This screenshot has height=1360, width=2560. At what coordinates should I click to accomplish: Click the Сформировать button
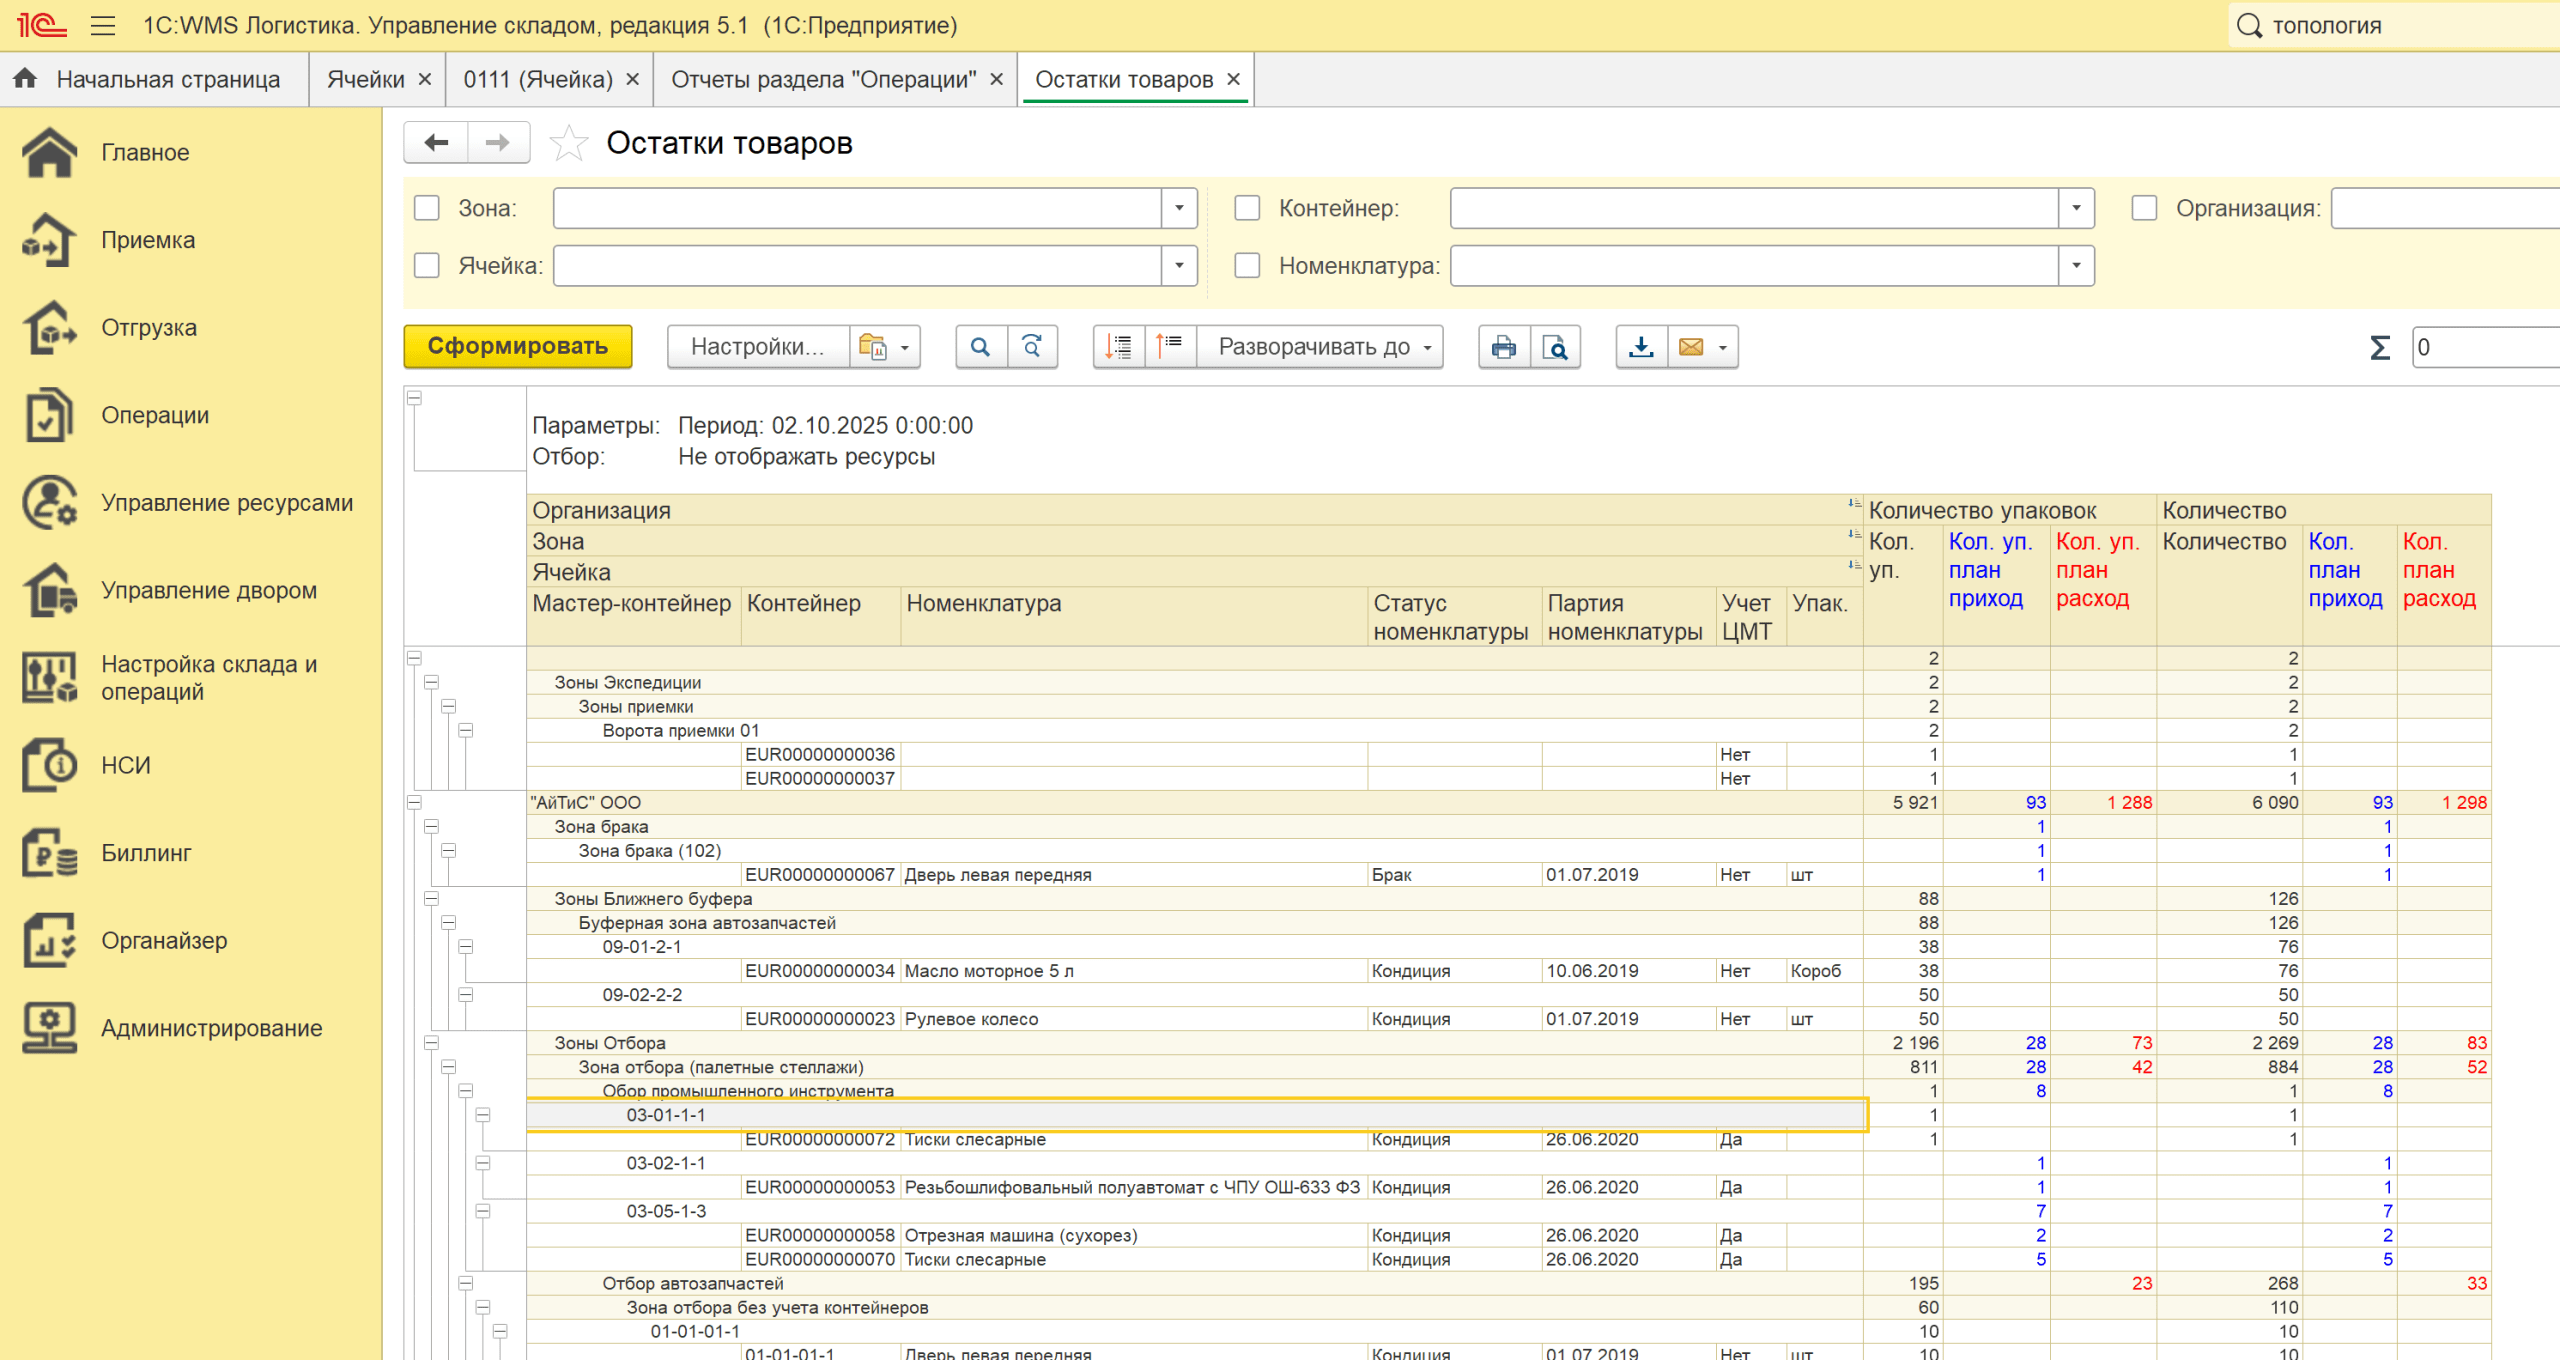click(x=517, y=346)
